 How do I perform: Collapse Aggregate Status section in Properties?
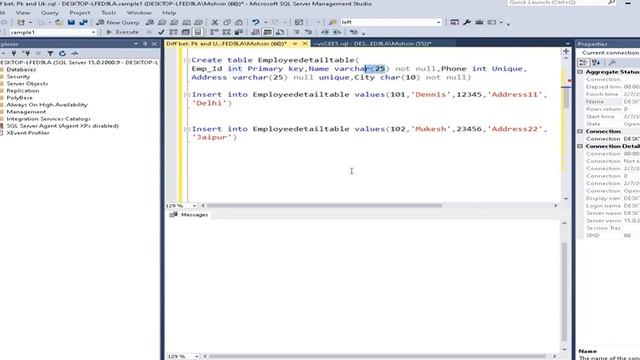coord(580,72)
